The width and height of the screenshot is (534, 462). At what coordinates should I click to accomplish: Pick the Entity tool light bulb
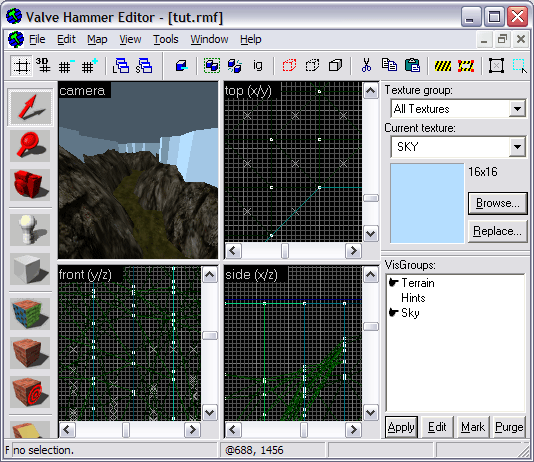(x=30, y=230)
